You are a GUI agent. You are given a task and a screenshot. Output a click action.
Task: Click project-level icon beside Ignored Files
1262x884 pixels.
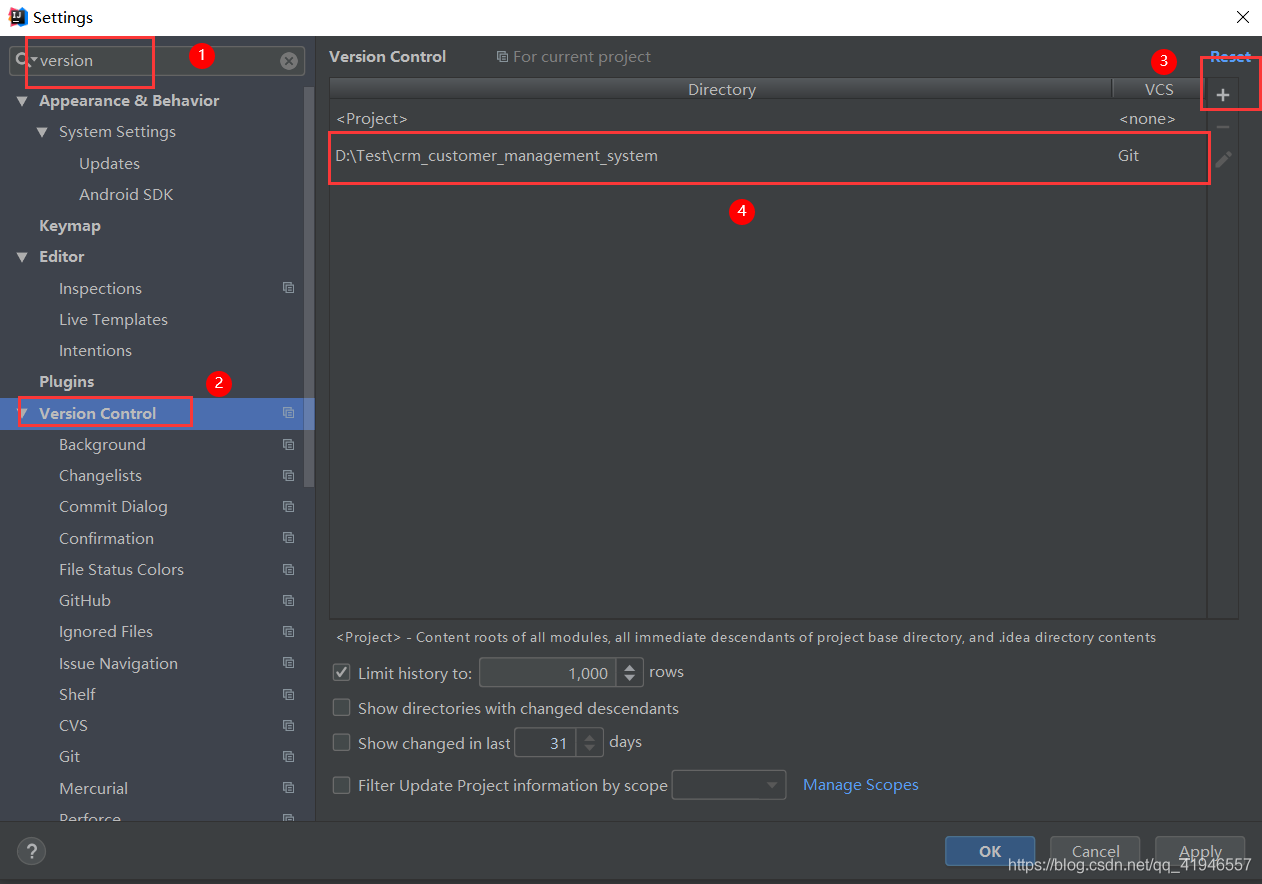[288, 631]
